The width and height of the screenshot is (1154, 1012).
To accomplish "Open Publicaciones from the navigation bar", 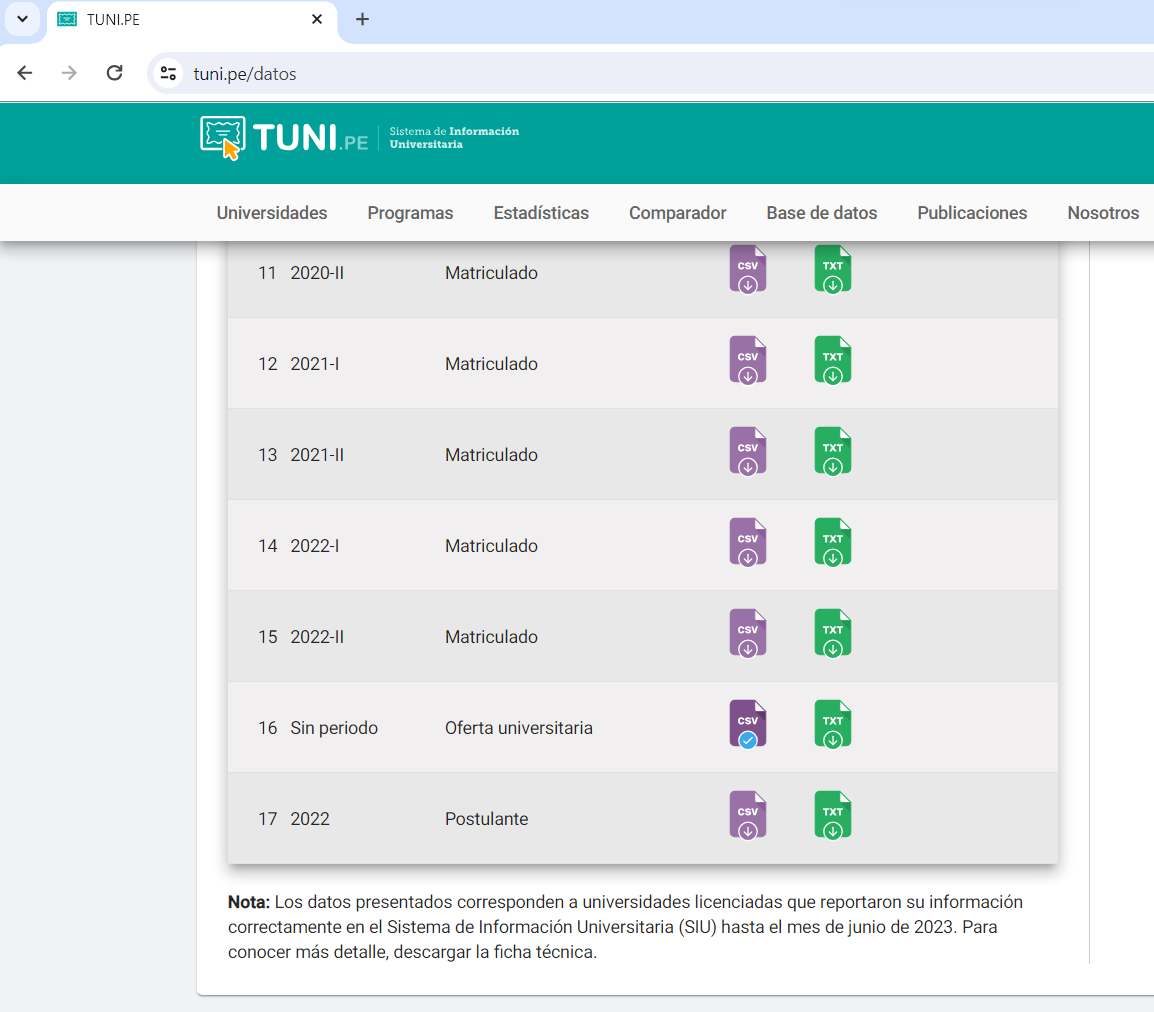I will pos(972,213).
